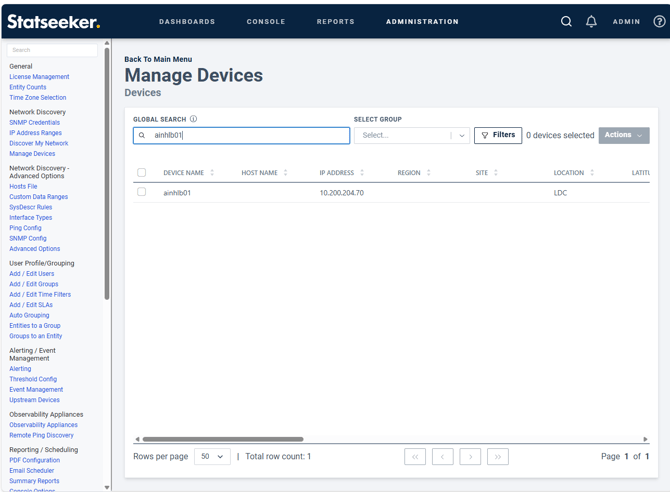670x492 pixels.
Task: Open Remote Ping Discovery link
Action: click(x=41, y=435)
